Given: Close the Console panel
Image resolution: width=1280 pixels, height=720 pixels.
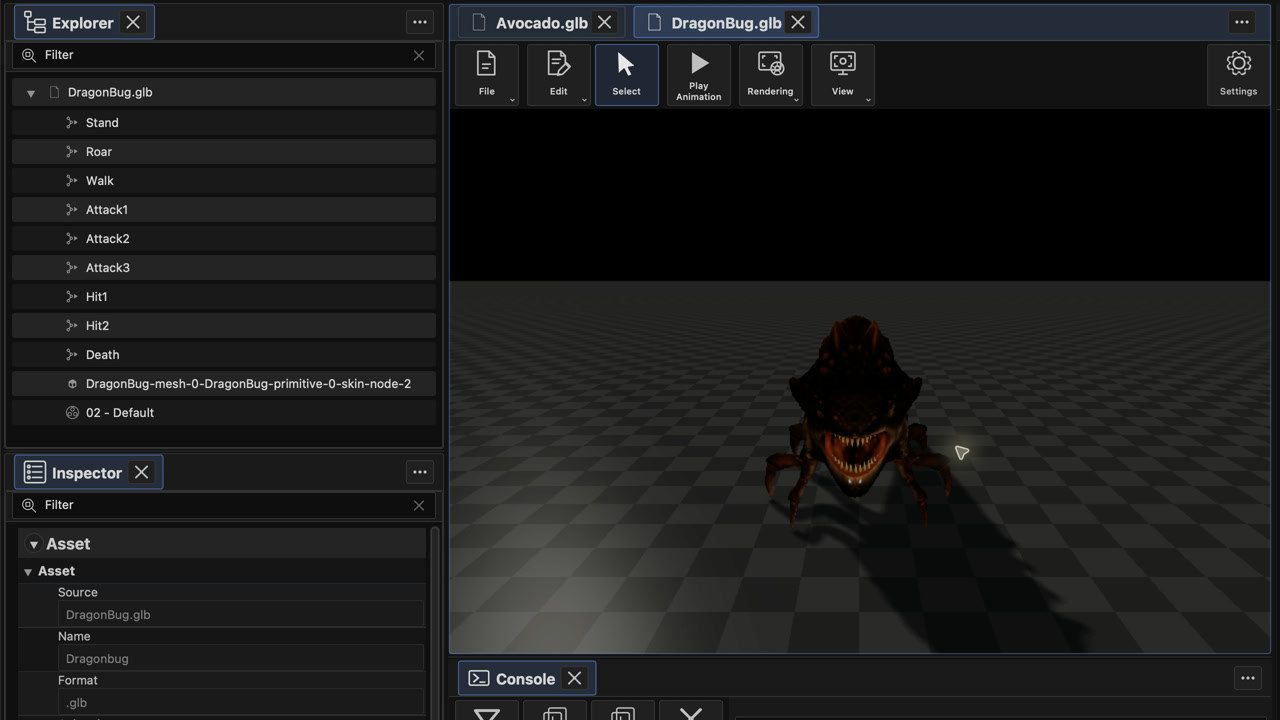Looking at the screenshot, I should click(x=575, y=678).
